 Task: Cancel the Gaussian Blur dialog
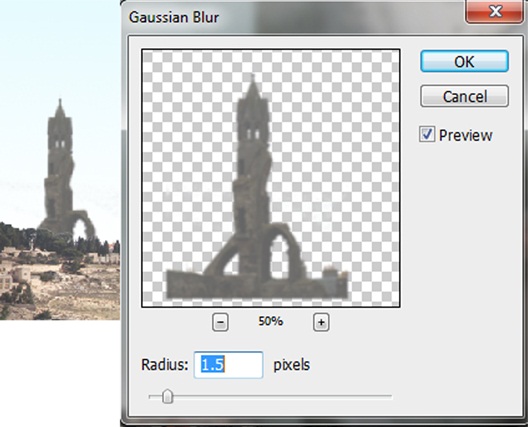pos(464,96)
